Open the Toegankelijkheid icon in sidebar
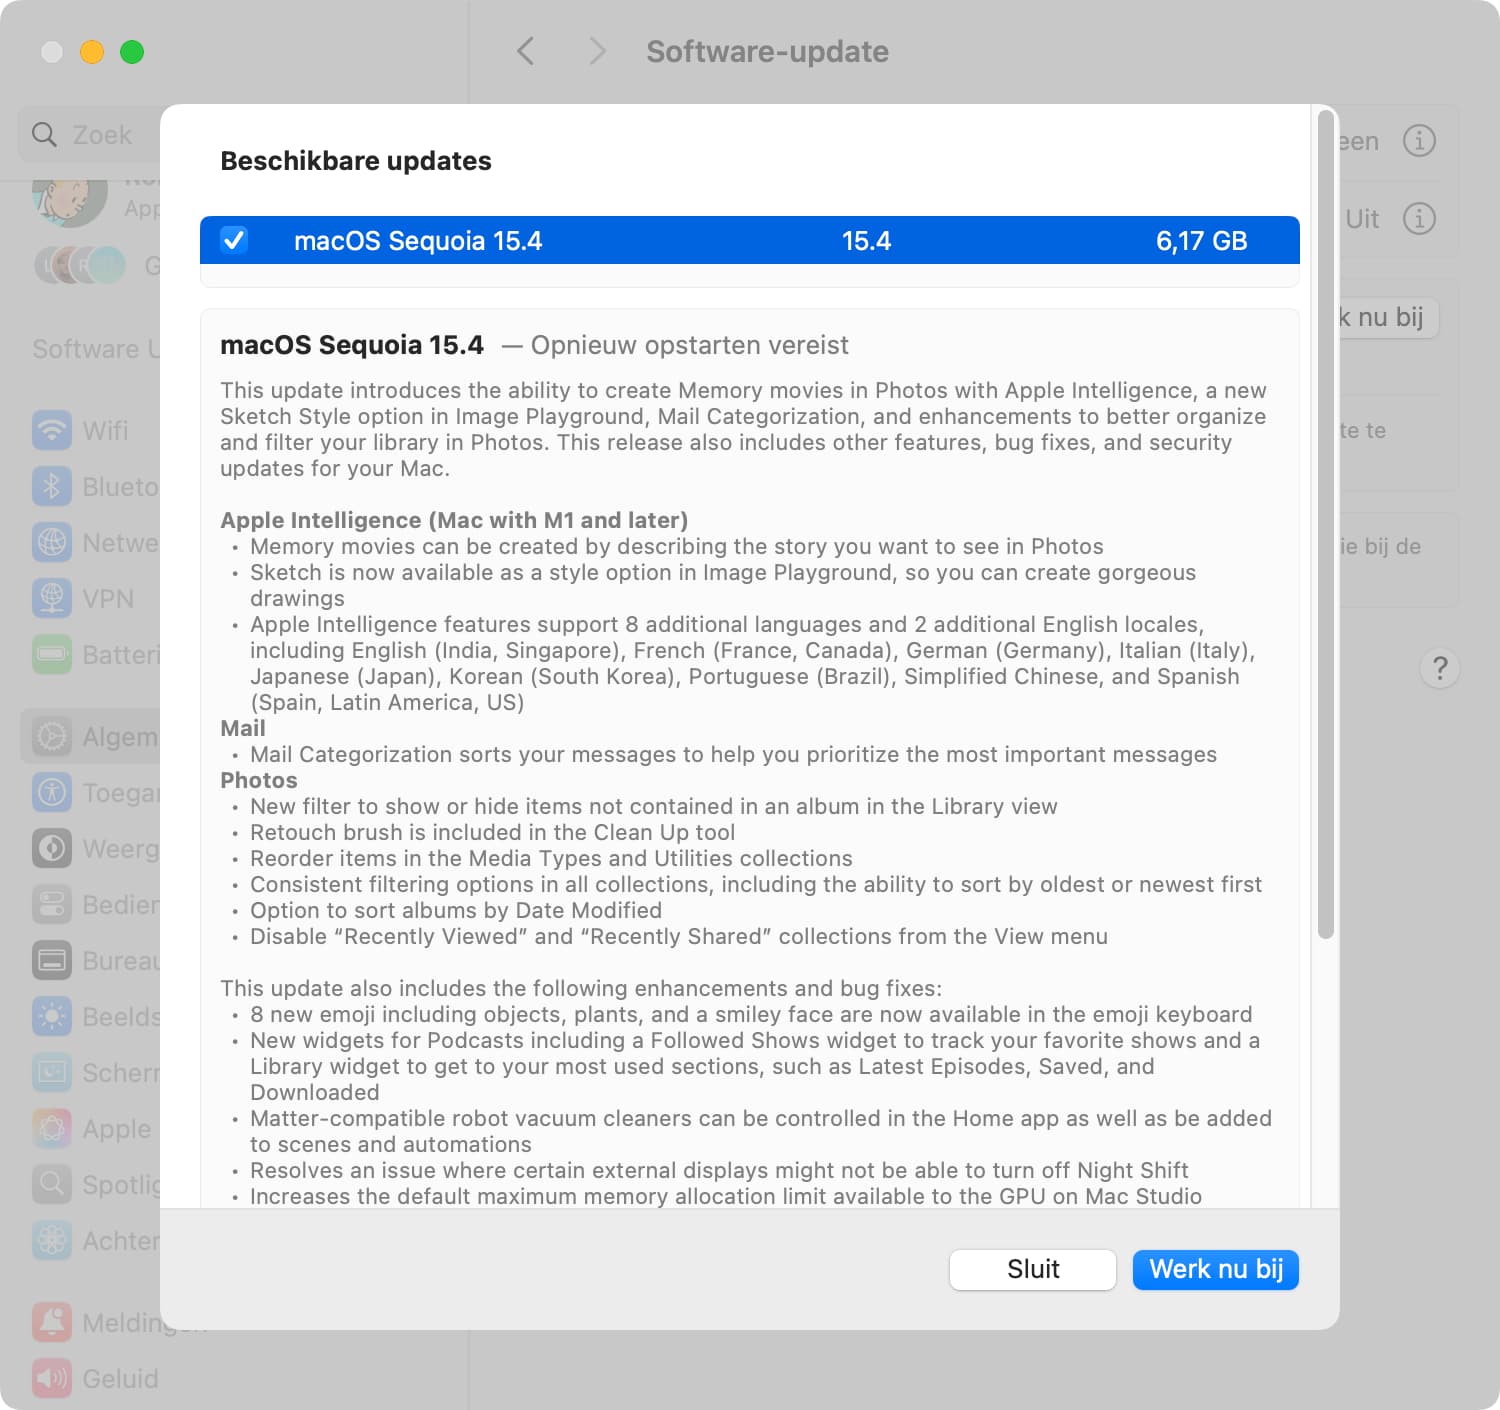 tap(52, 793)
